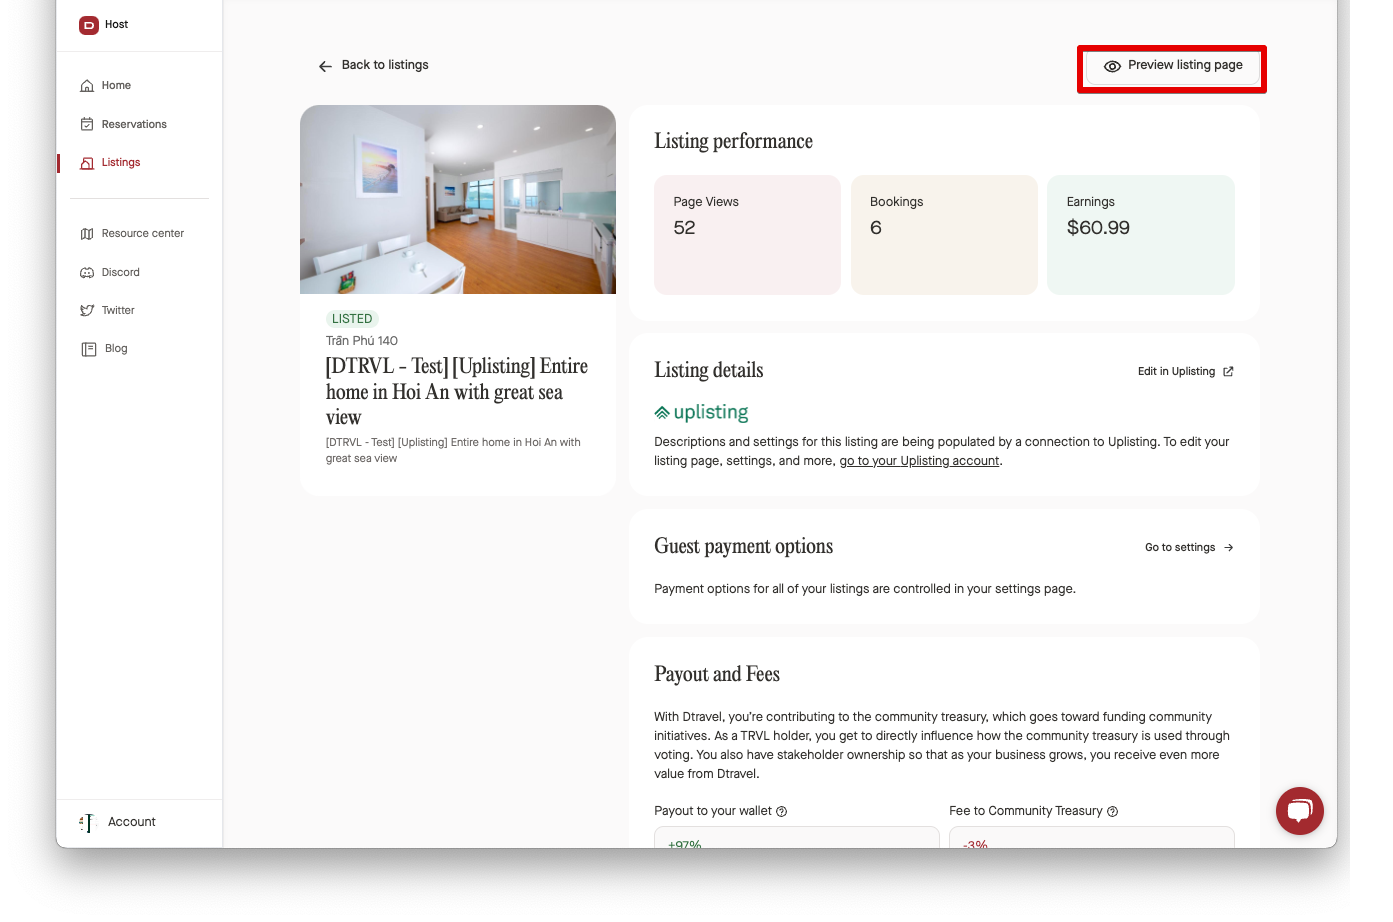Screen dimensions: 1393x922
Task: Open the chat support bubble
Action: click(x=1300, y=811)
